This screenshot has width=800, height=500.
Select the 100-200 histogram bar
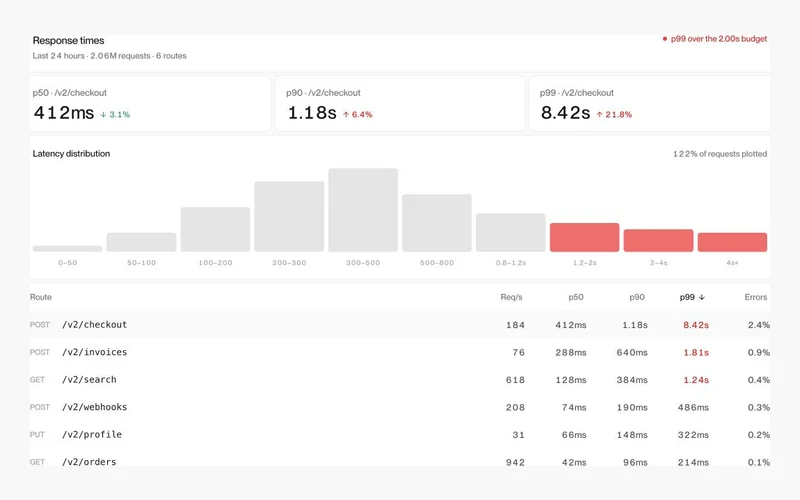click(x=215, y=229)
